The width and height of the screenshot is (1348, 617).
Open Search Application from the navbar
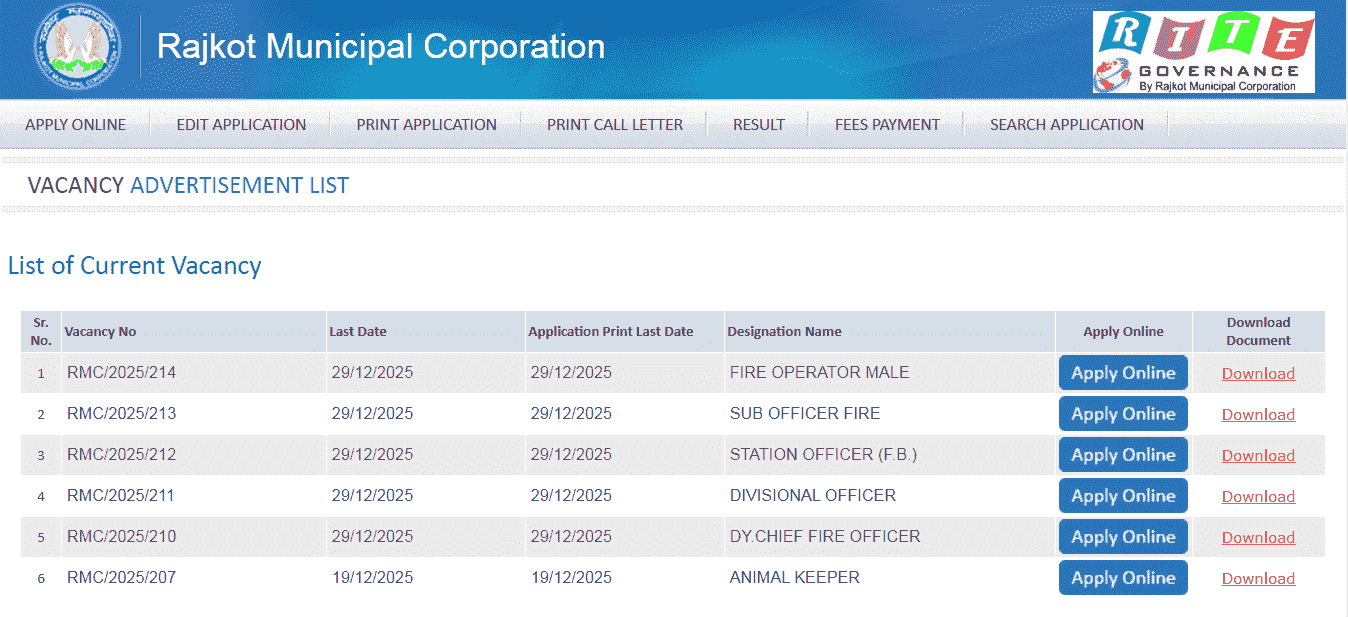(x=1066, y=125)
